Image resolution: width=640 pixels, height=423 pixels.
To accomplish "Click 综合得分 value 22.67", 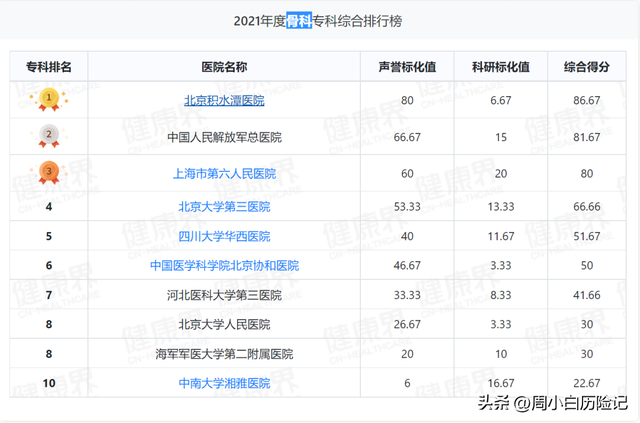I will (587, 383).
